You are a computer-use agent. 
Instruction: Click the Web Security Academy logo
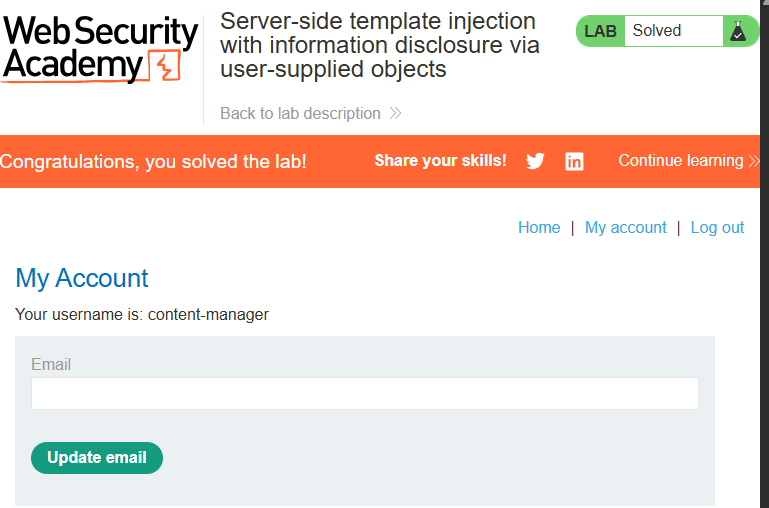(x=100, y=49)
